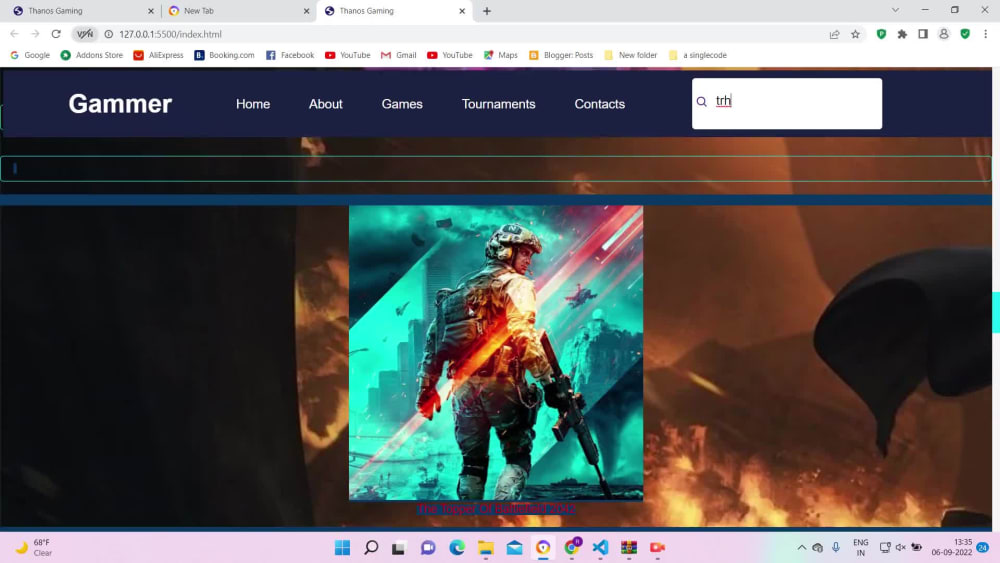1000x563 pixels.
Task: Click the browser forward arrow
Action: coord(35,34)
